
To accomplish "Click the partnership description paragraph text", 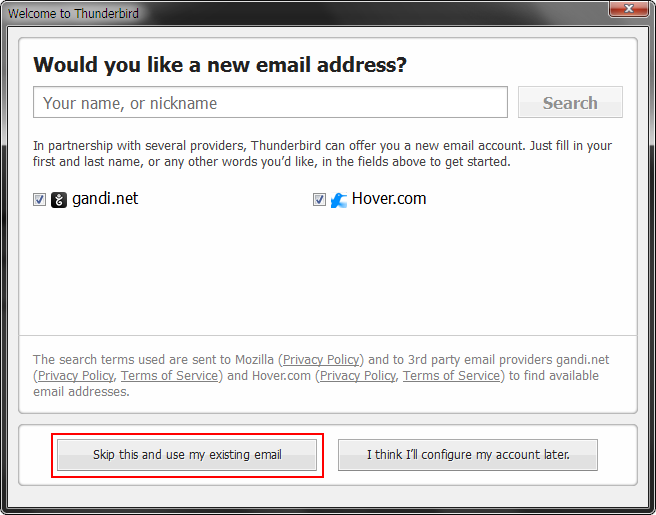I will click(x=322, y=154).
